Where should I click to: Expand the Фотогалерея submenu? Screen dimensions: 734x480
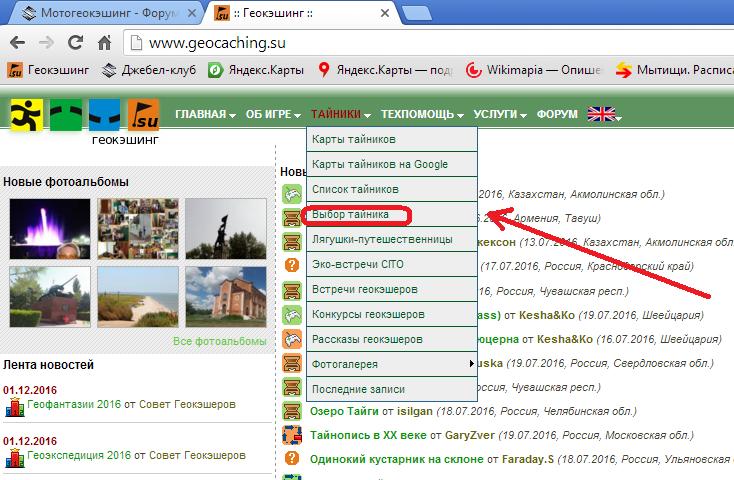tap(392, 364)
